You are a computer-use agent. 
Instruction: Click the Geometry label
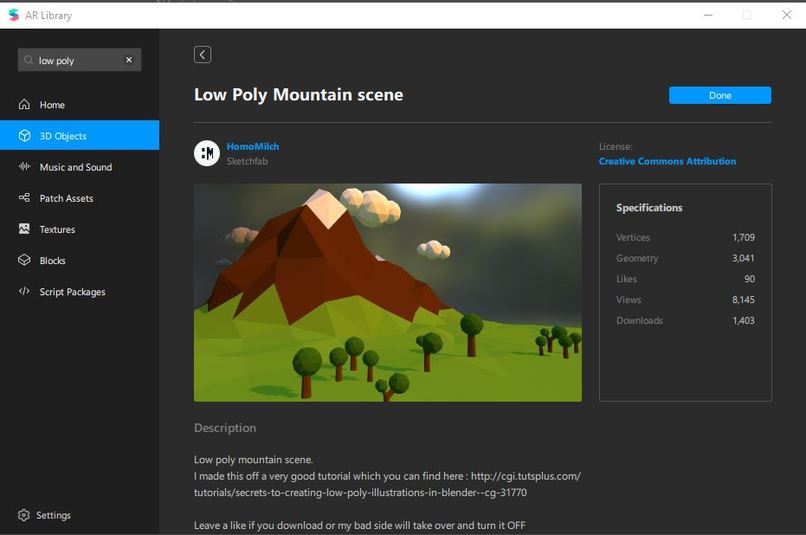(637, 259)
